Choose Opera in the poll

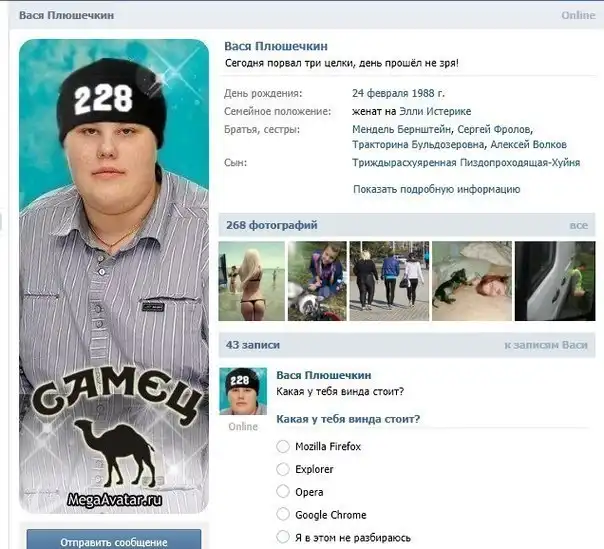click(283, 492)
